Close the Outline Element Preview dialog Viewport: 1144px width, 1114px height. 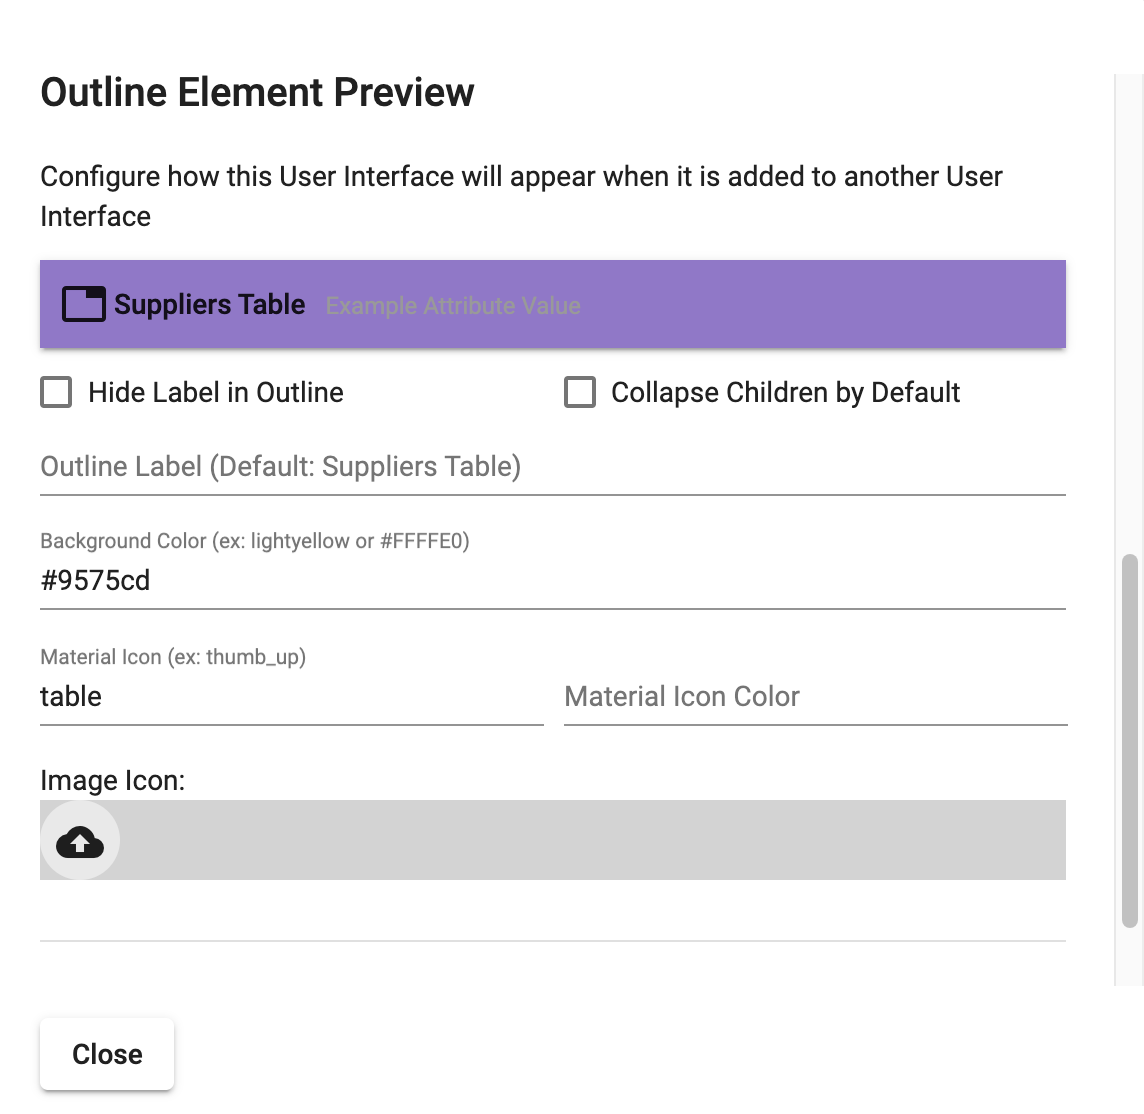tap(107, 1054)
